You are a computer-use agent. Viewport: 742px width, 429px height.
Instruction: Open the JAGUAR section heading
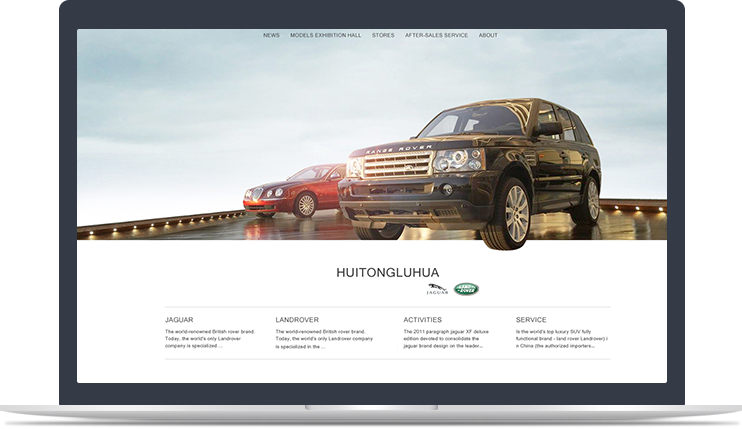pos(179,320)
